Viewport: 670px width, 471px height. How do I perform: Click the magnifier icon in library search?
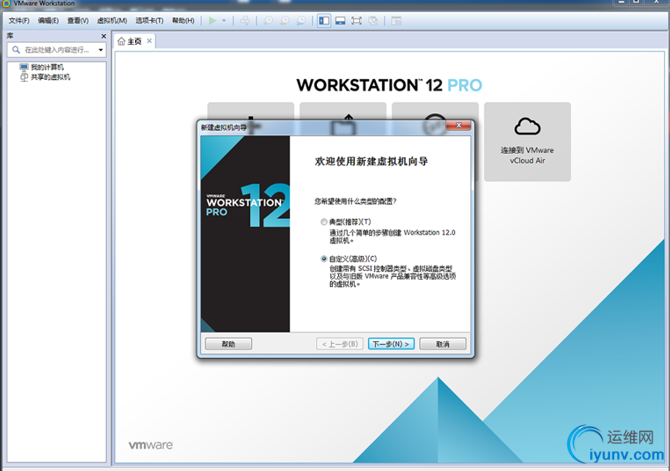(x=16, y=50)
